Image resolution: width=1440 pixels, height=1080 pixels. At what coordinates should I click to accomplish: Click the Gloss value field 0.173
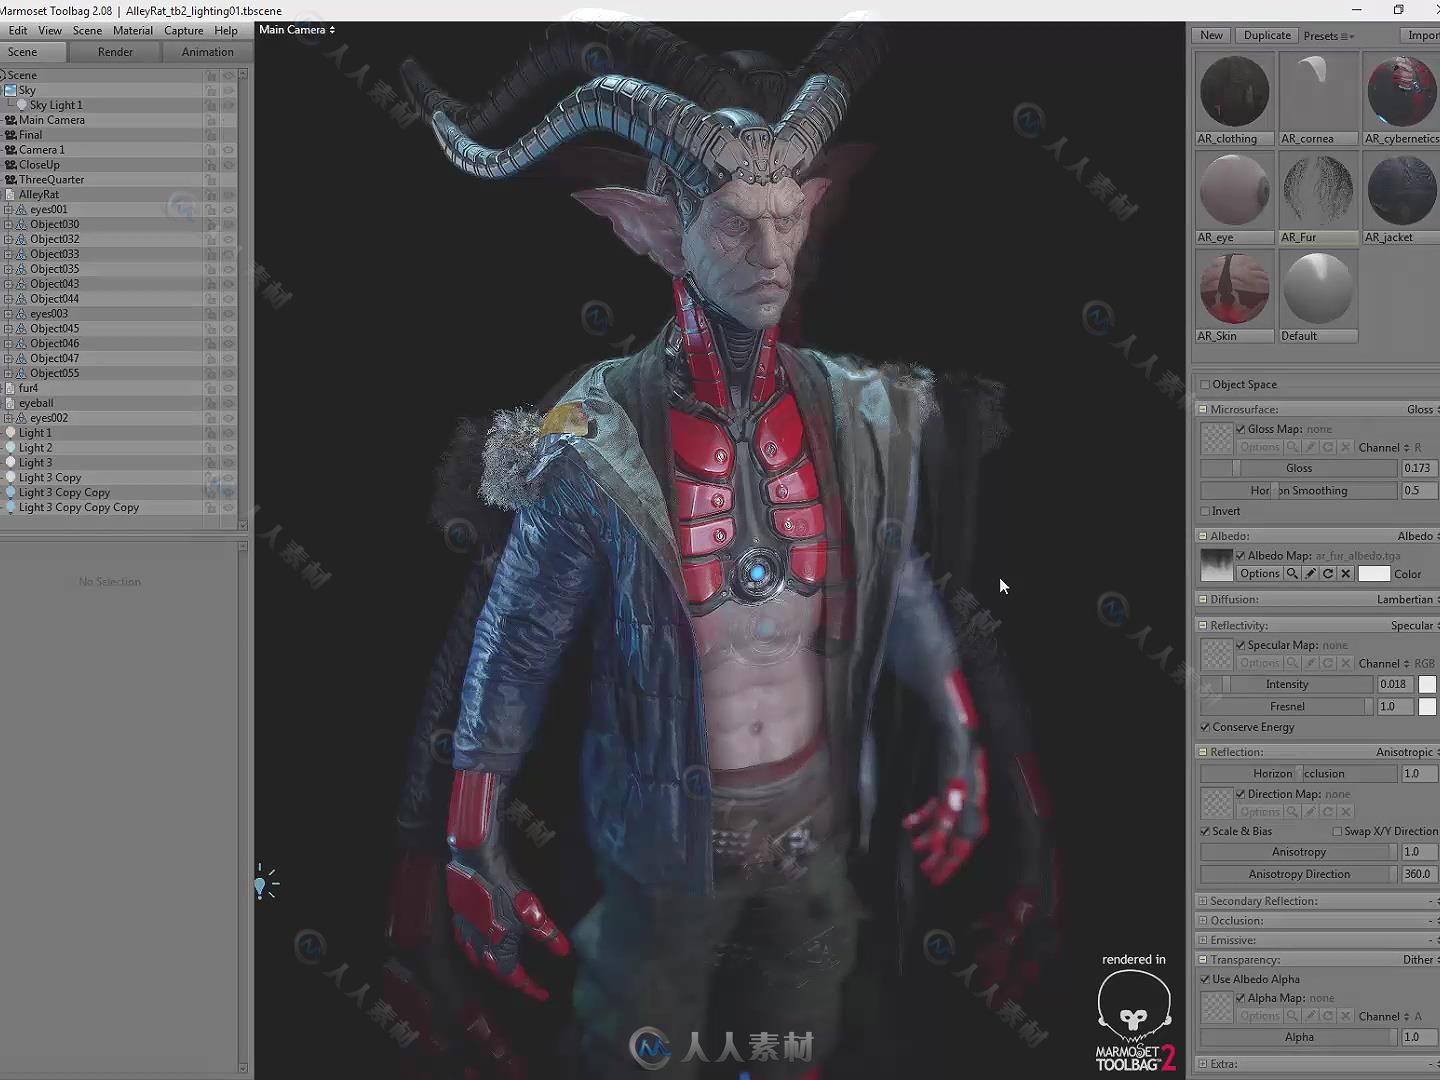1418,469
